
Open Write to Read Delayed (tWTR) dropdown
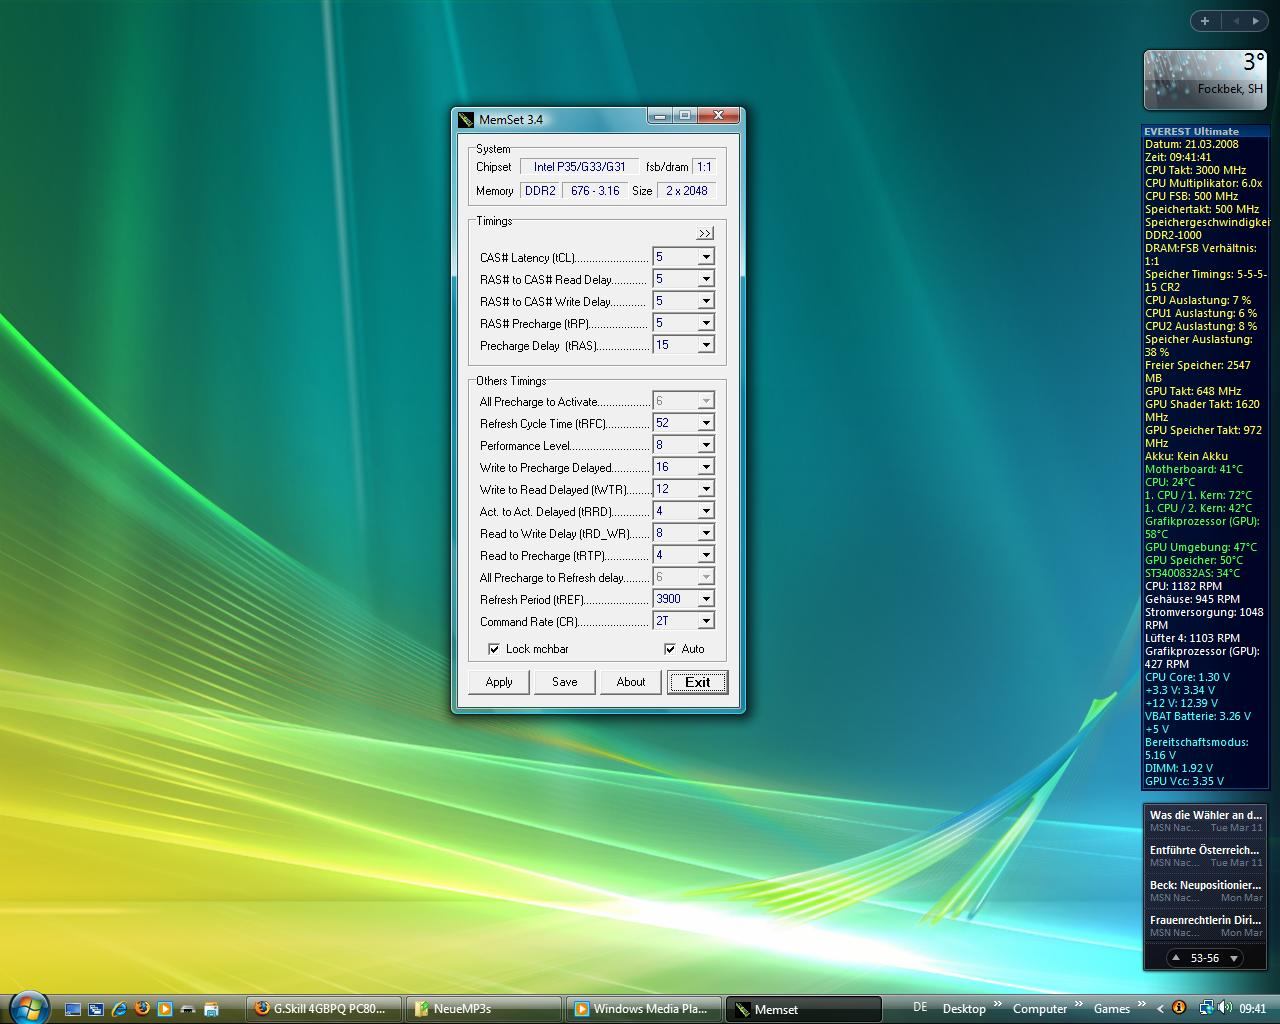point(706,489)
